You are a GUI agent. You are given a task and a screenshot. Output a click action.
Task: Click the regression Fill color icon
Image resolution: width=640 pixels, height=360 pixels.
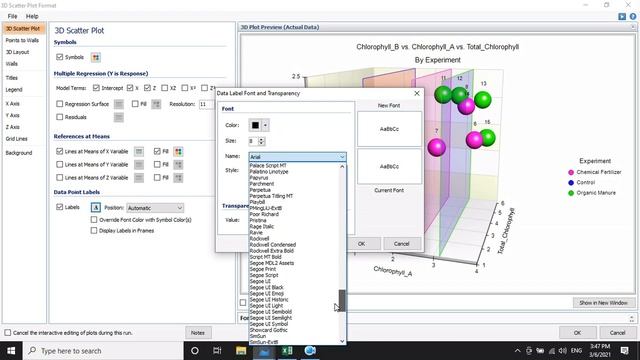pos(156,104)
